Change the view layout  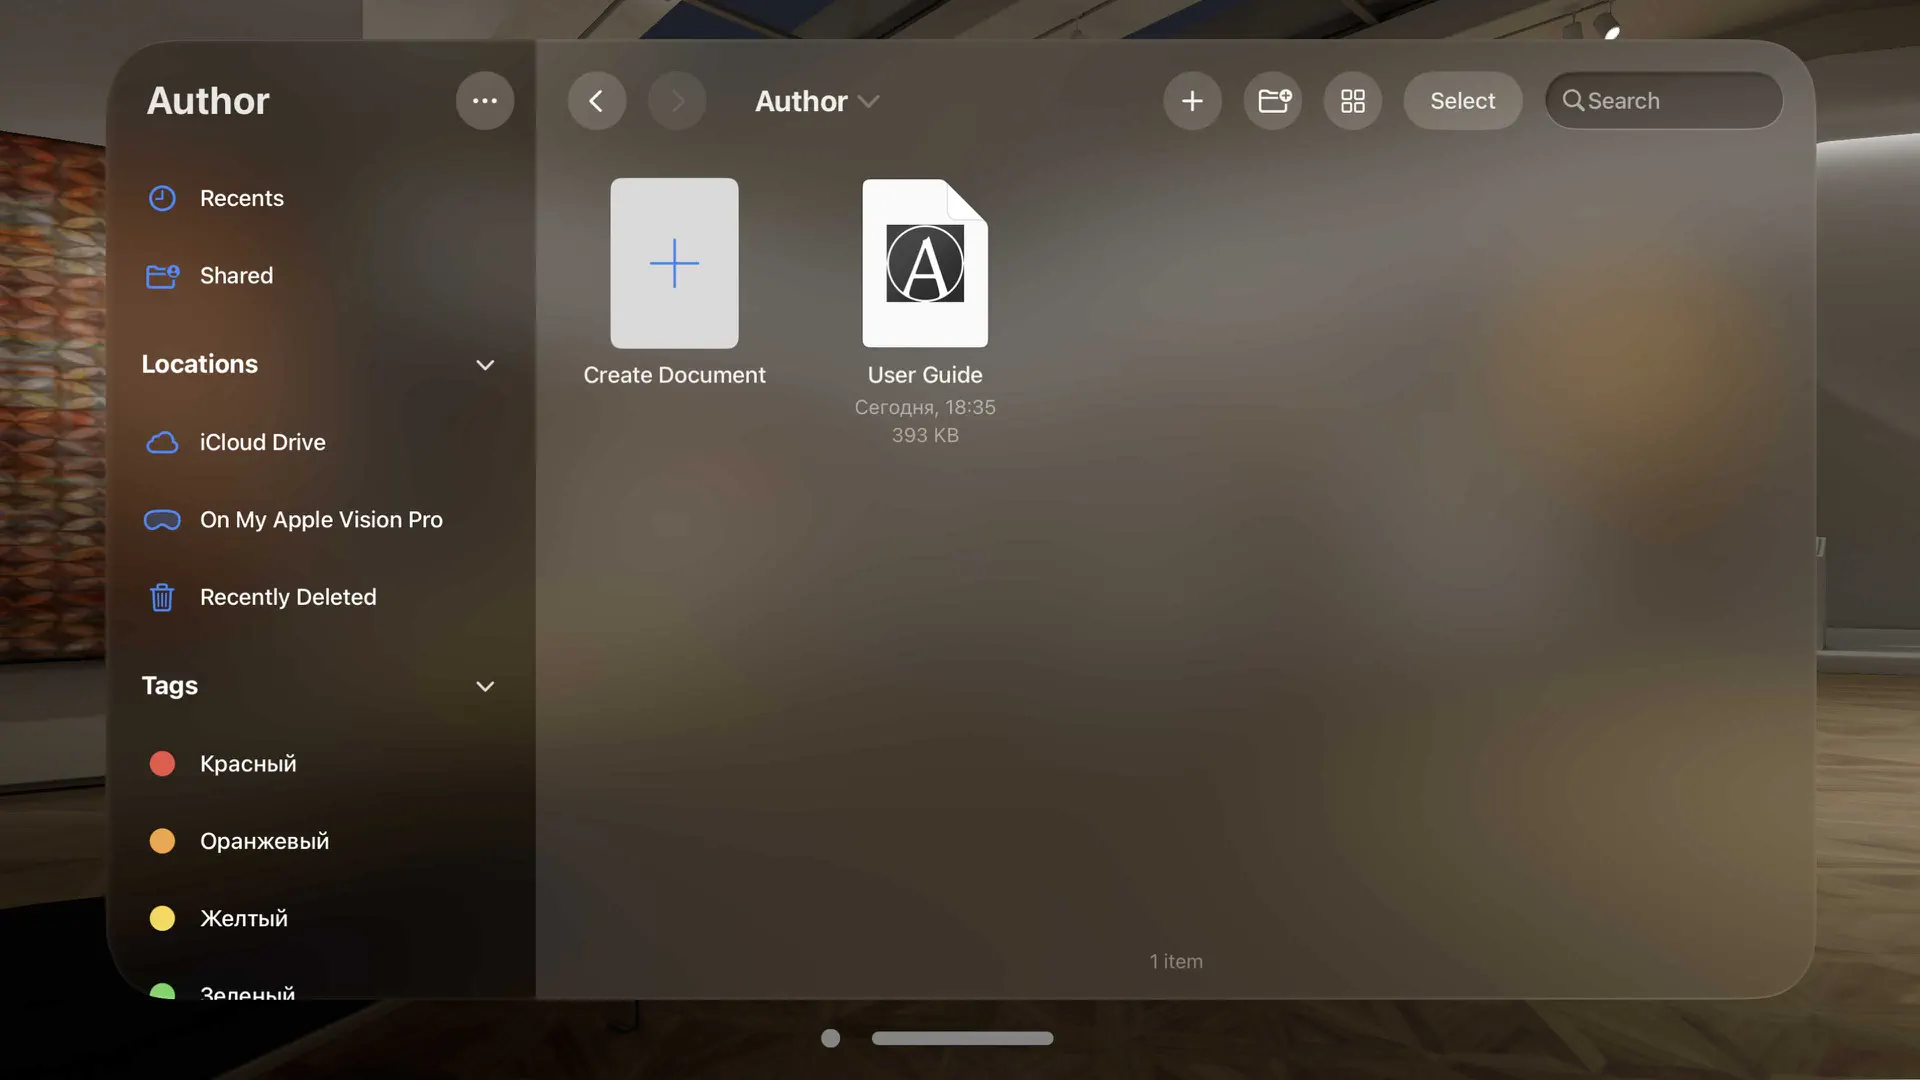point(1352,100)
